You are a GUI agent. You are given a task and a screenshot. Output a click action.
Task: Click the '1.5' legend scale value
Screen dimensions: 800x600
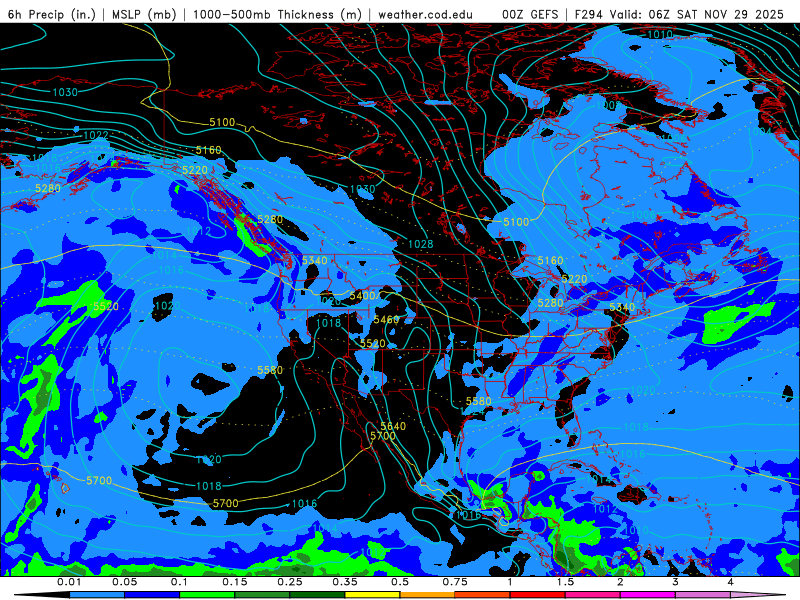(x=565, y=582)
